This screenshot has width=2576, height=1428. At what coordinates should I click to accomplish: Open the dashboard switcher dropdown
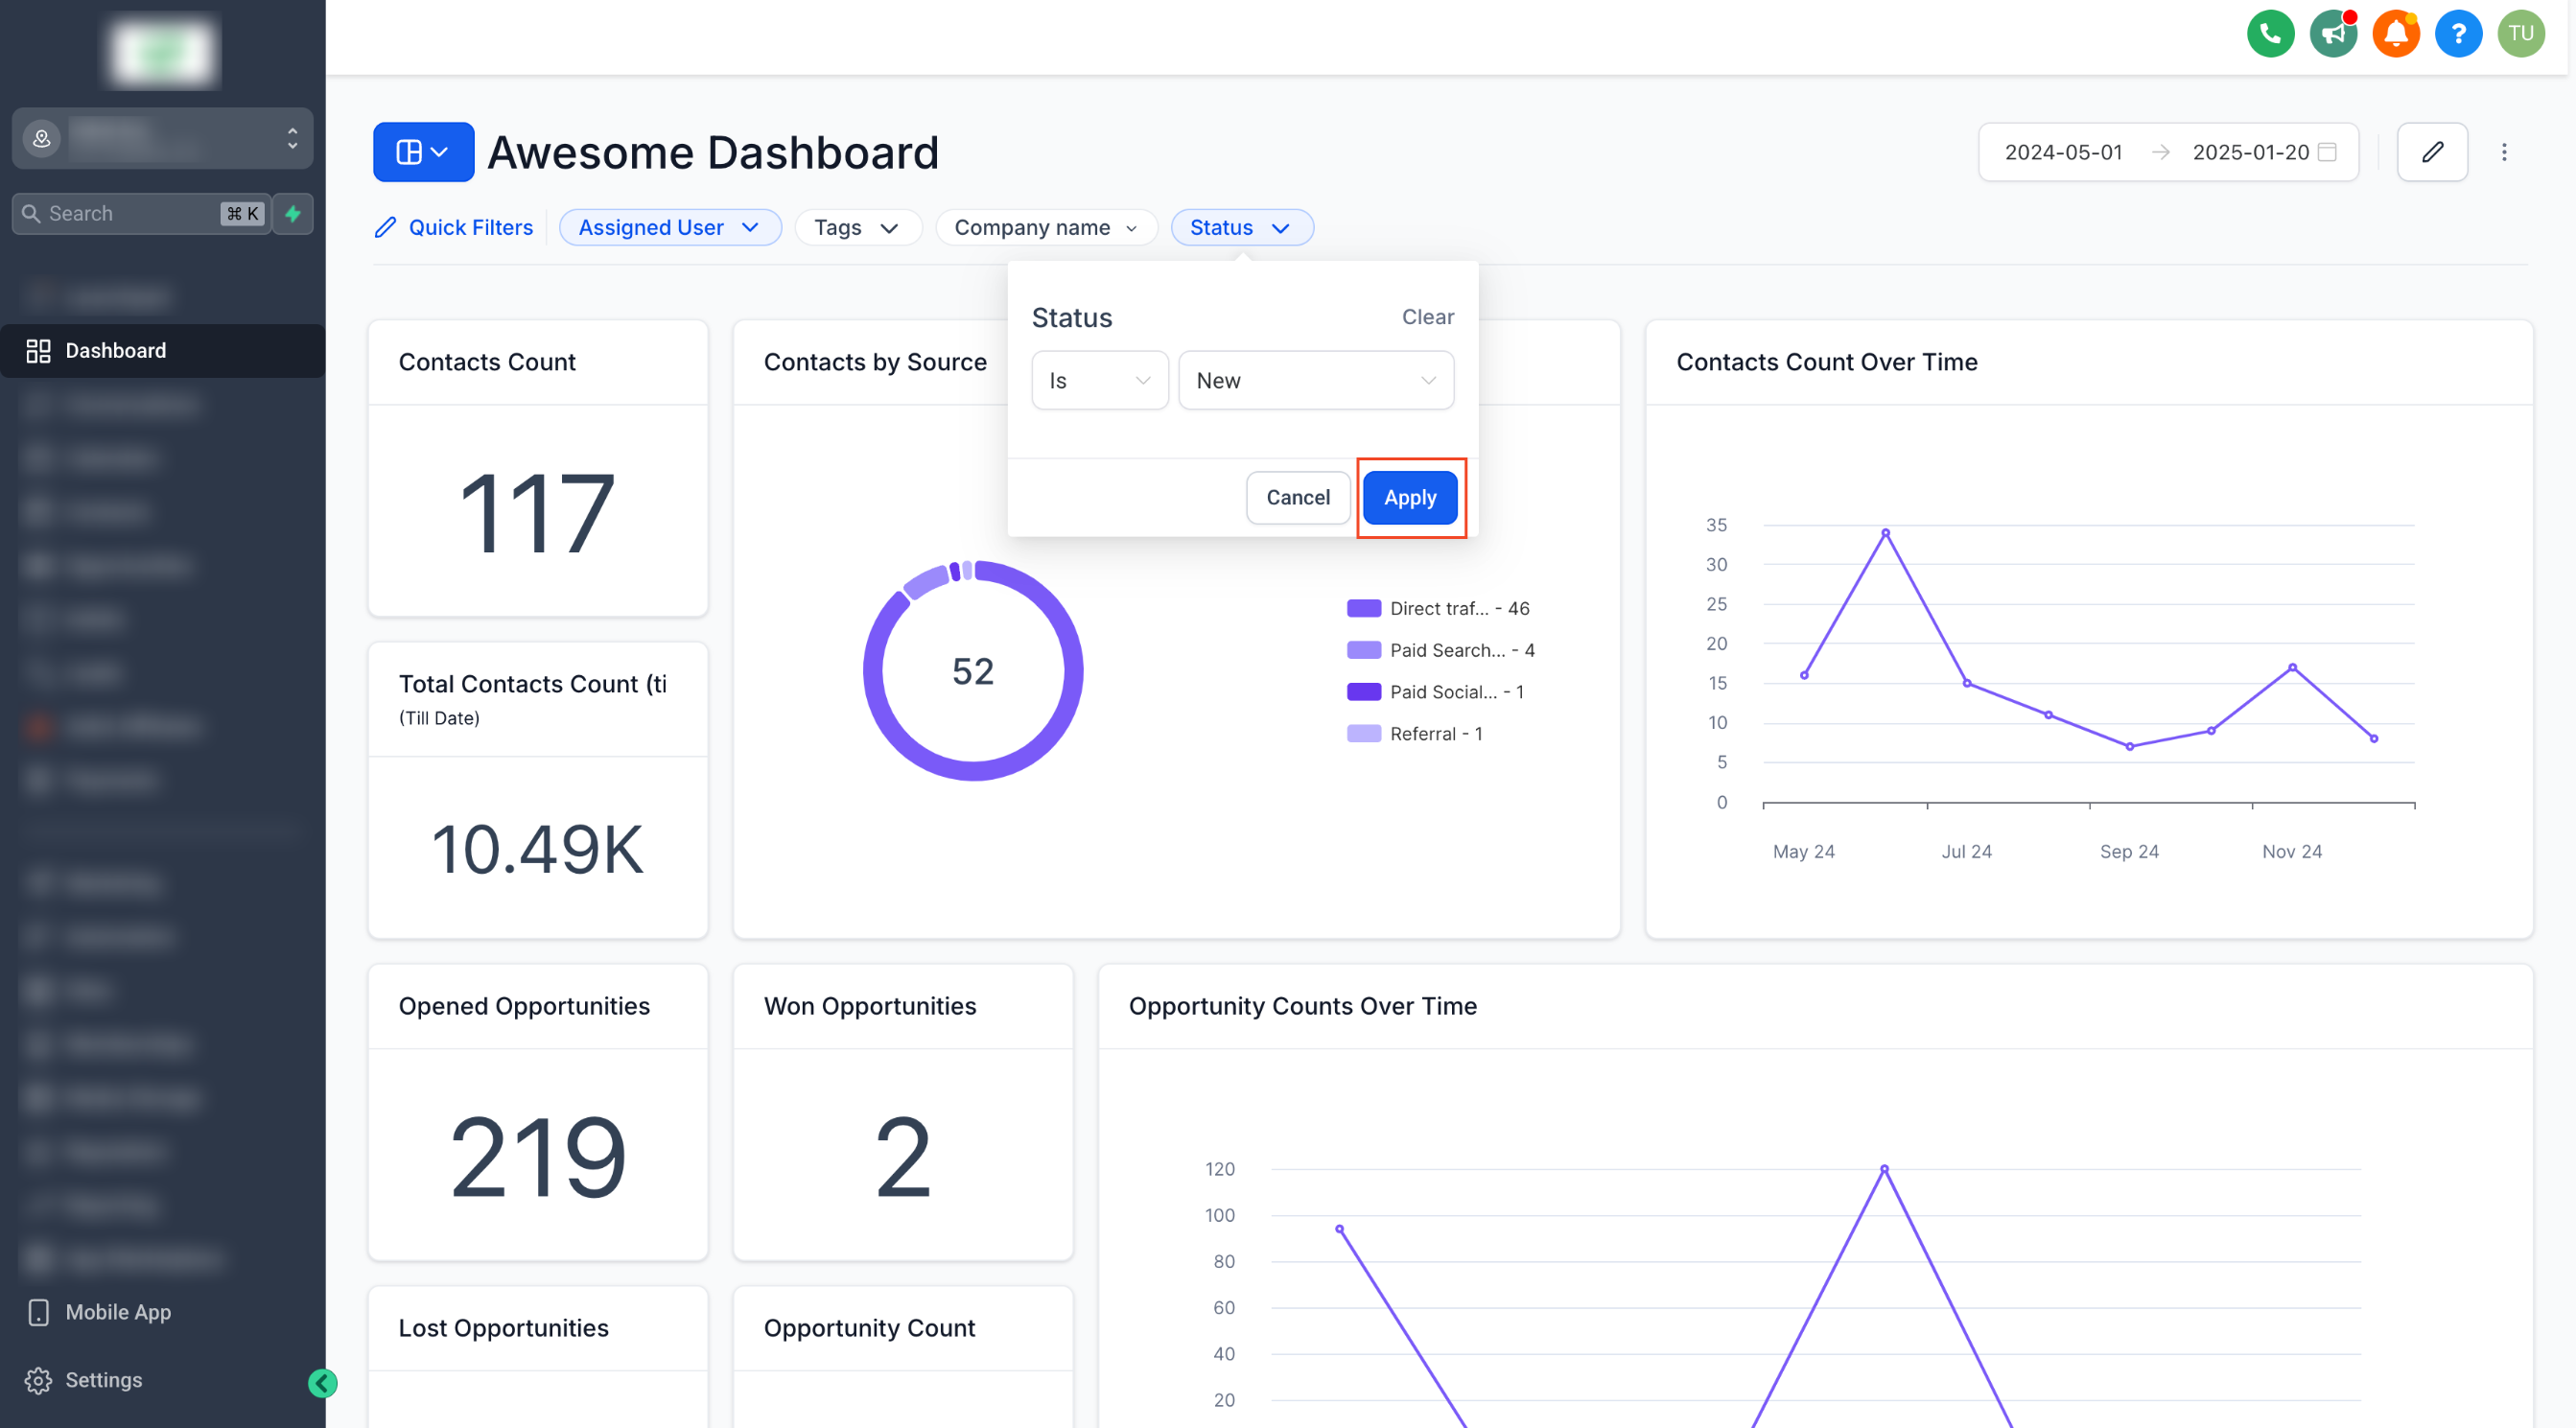coord(423,152)
